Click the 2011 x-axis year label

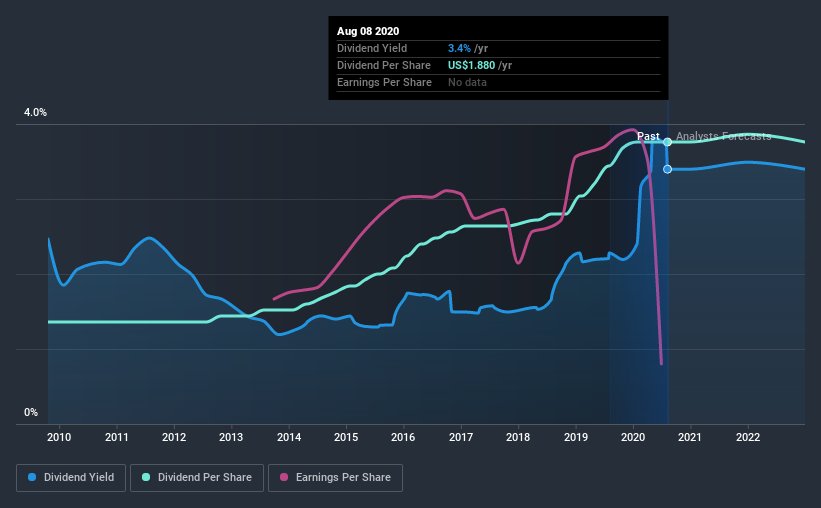pos(117,437)
